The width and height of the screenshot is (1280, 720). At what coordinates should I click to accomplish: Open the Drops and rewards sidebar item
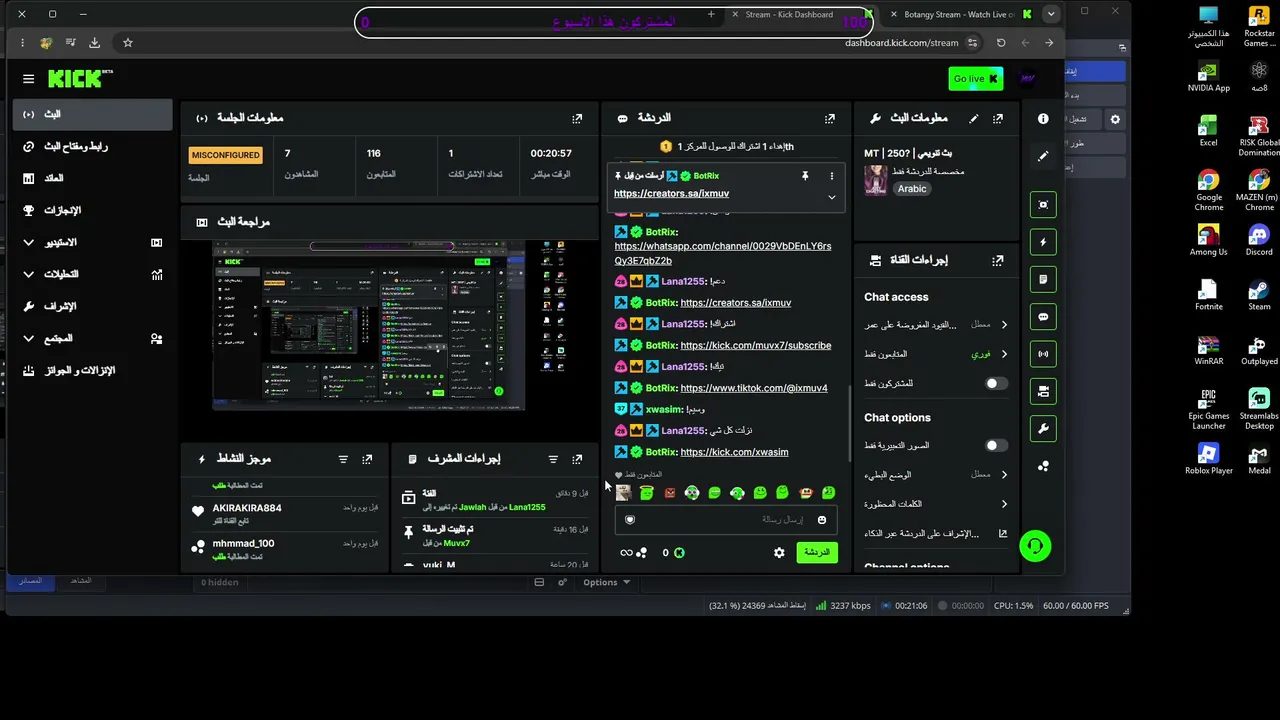point(92,370)
